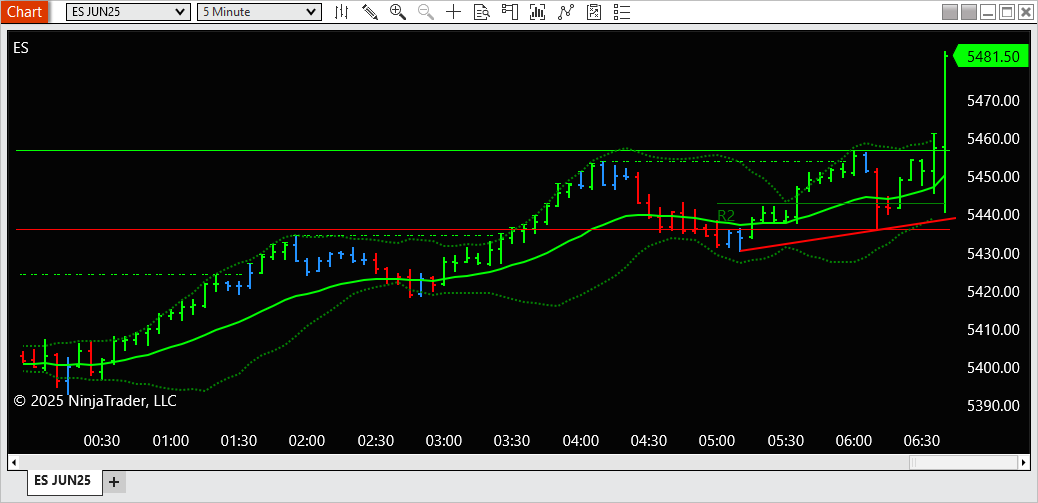Click the 03:00 time axis label
Viewport: 1038px width, 503px height.
pos(444,441)
